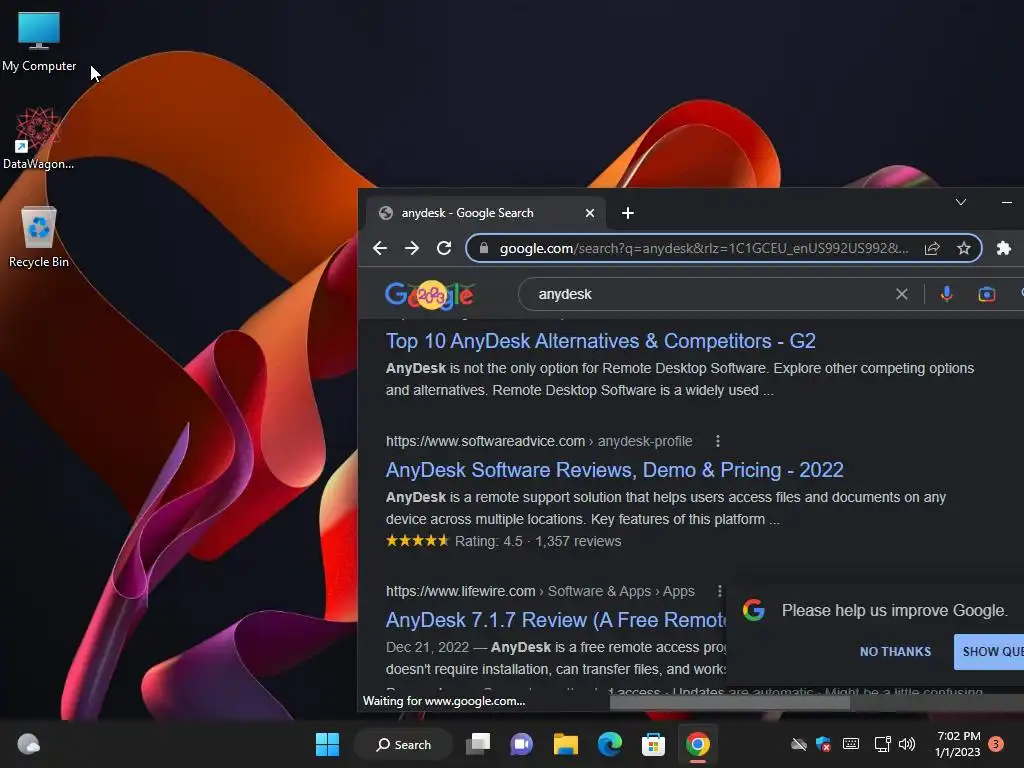
Task: Share this page icon in address bar
Action: click(932, 248)
